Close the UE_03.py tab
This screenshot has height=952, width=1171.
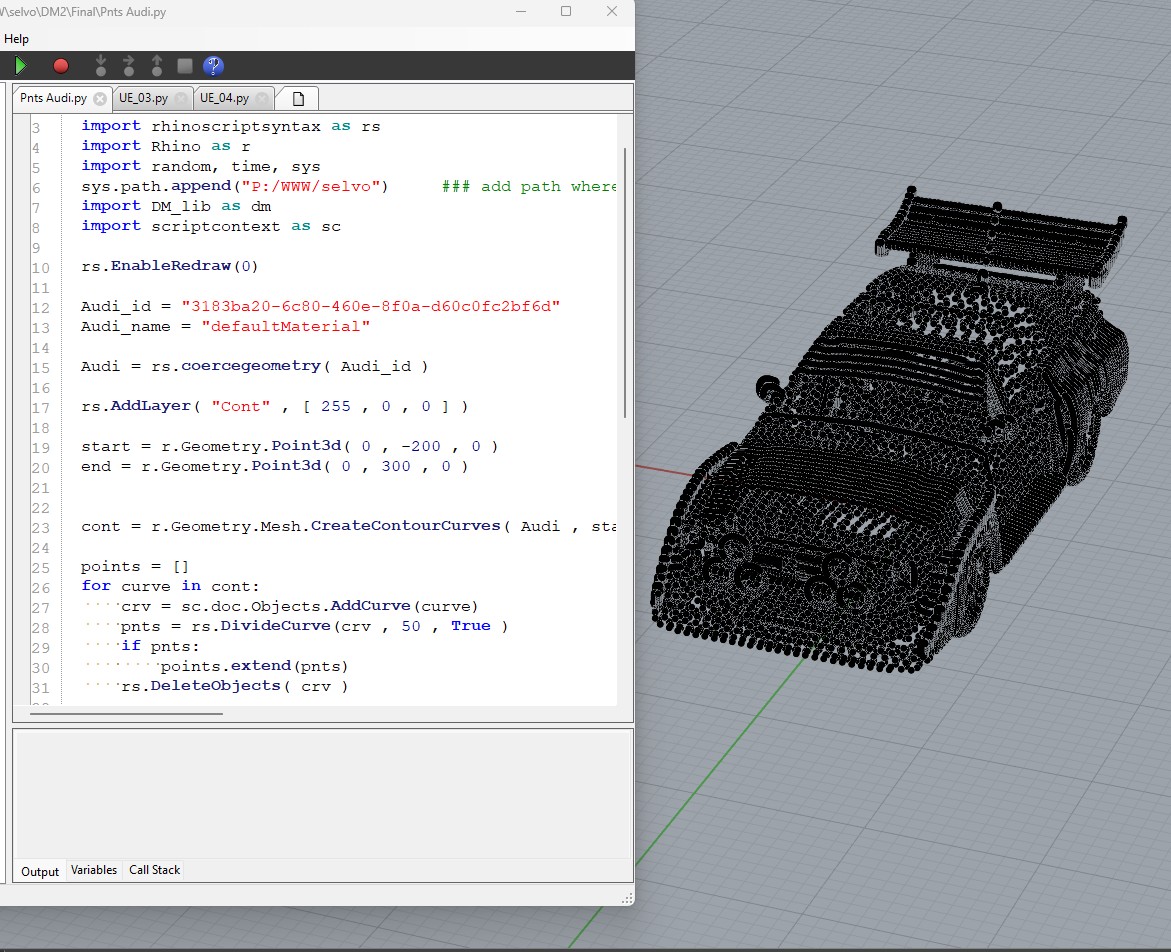pyautogui.click(x=181, y=98)
